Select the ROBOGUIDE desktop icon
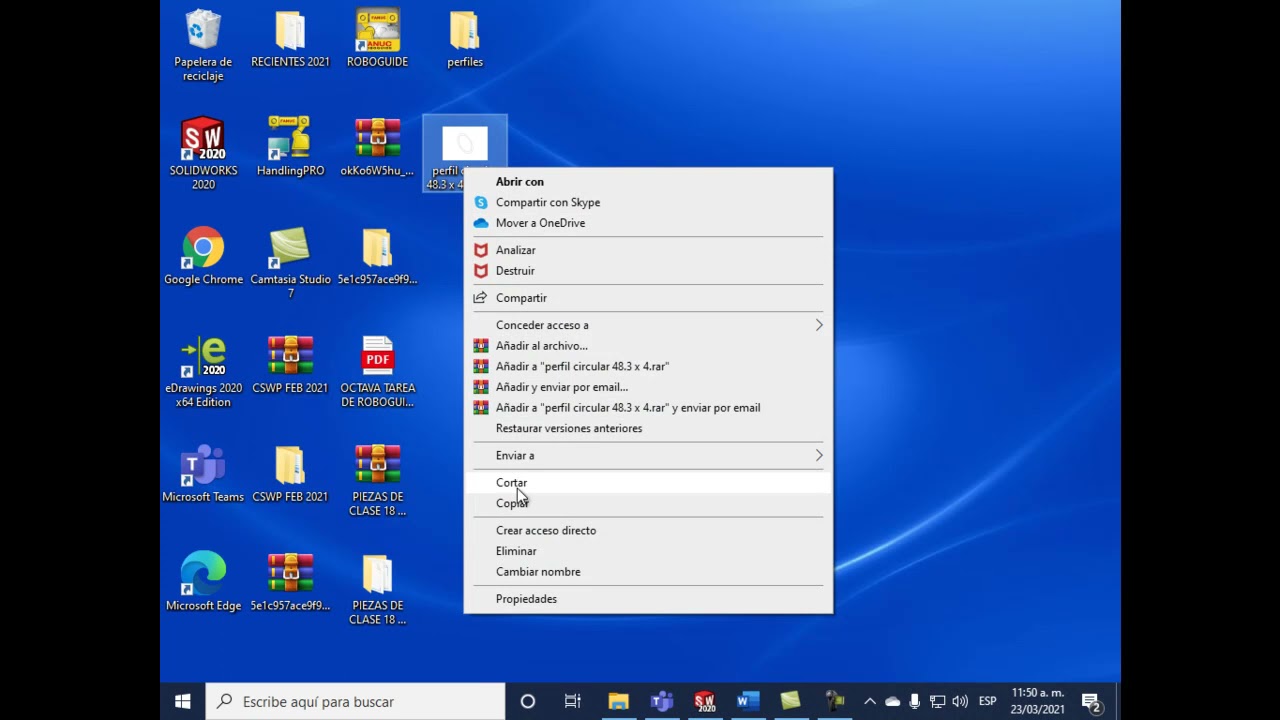 [x=377, y=40]
